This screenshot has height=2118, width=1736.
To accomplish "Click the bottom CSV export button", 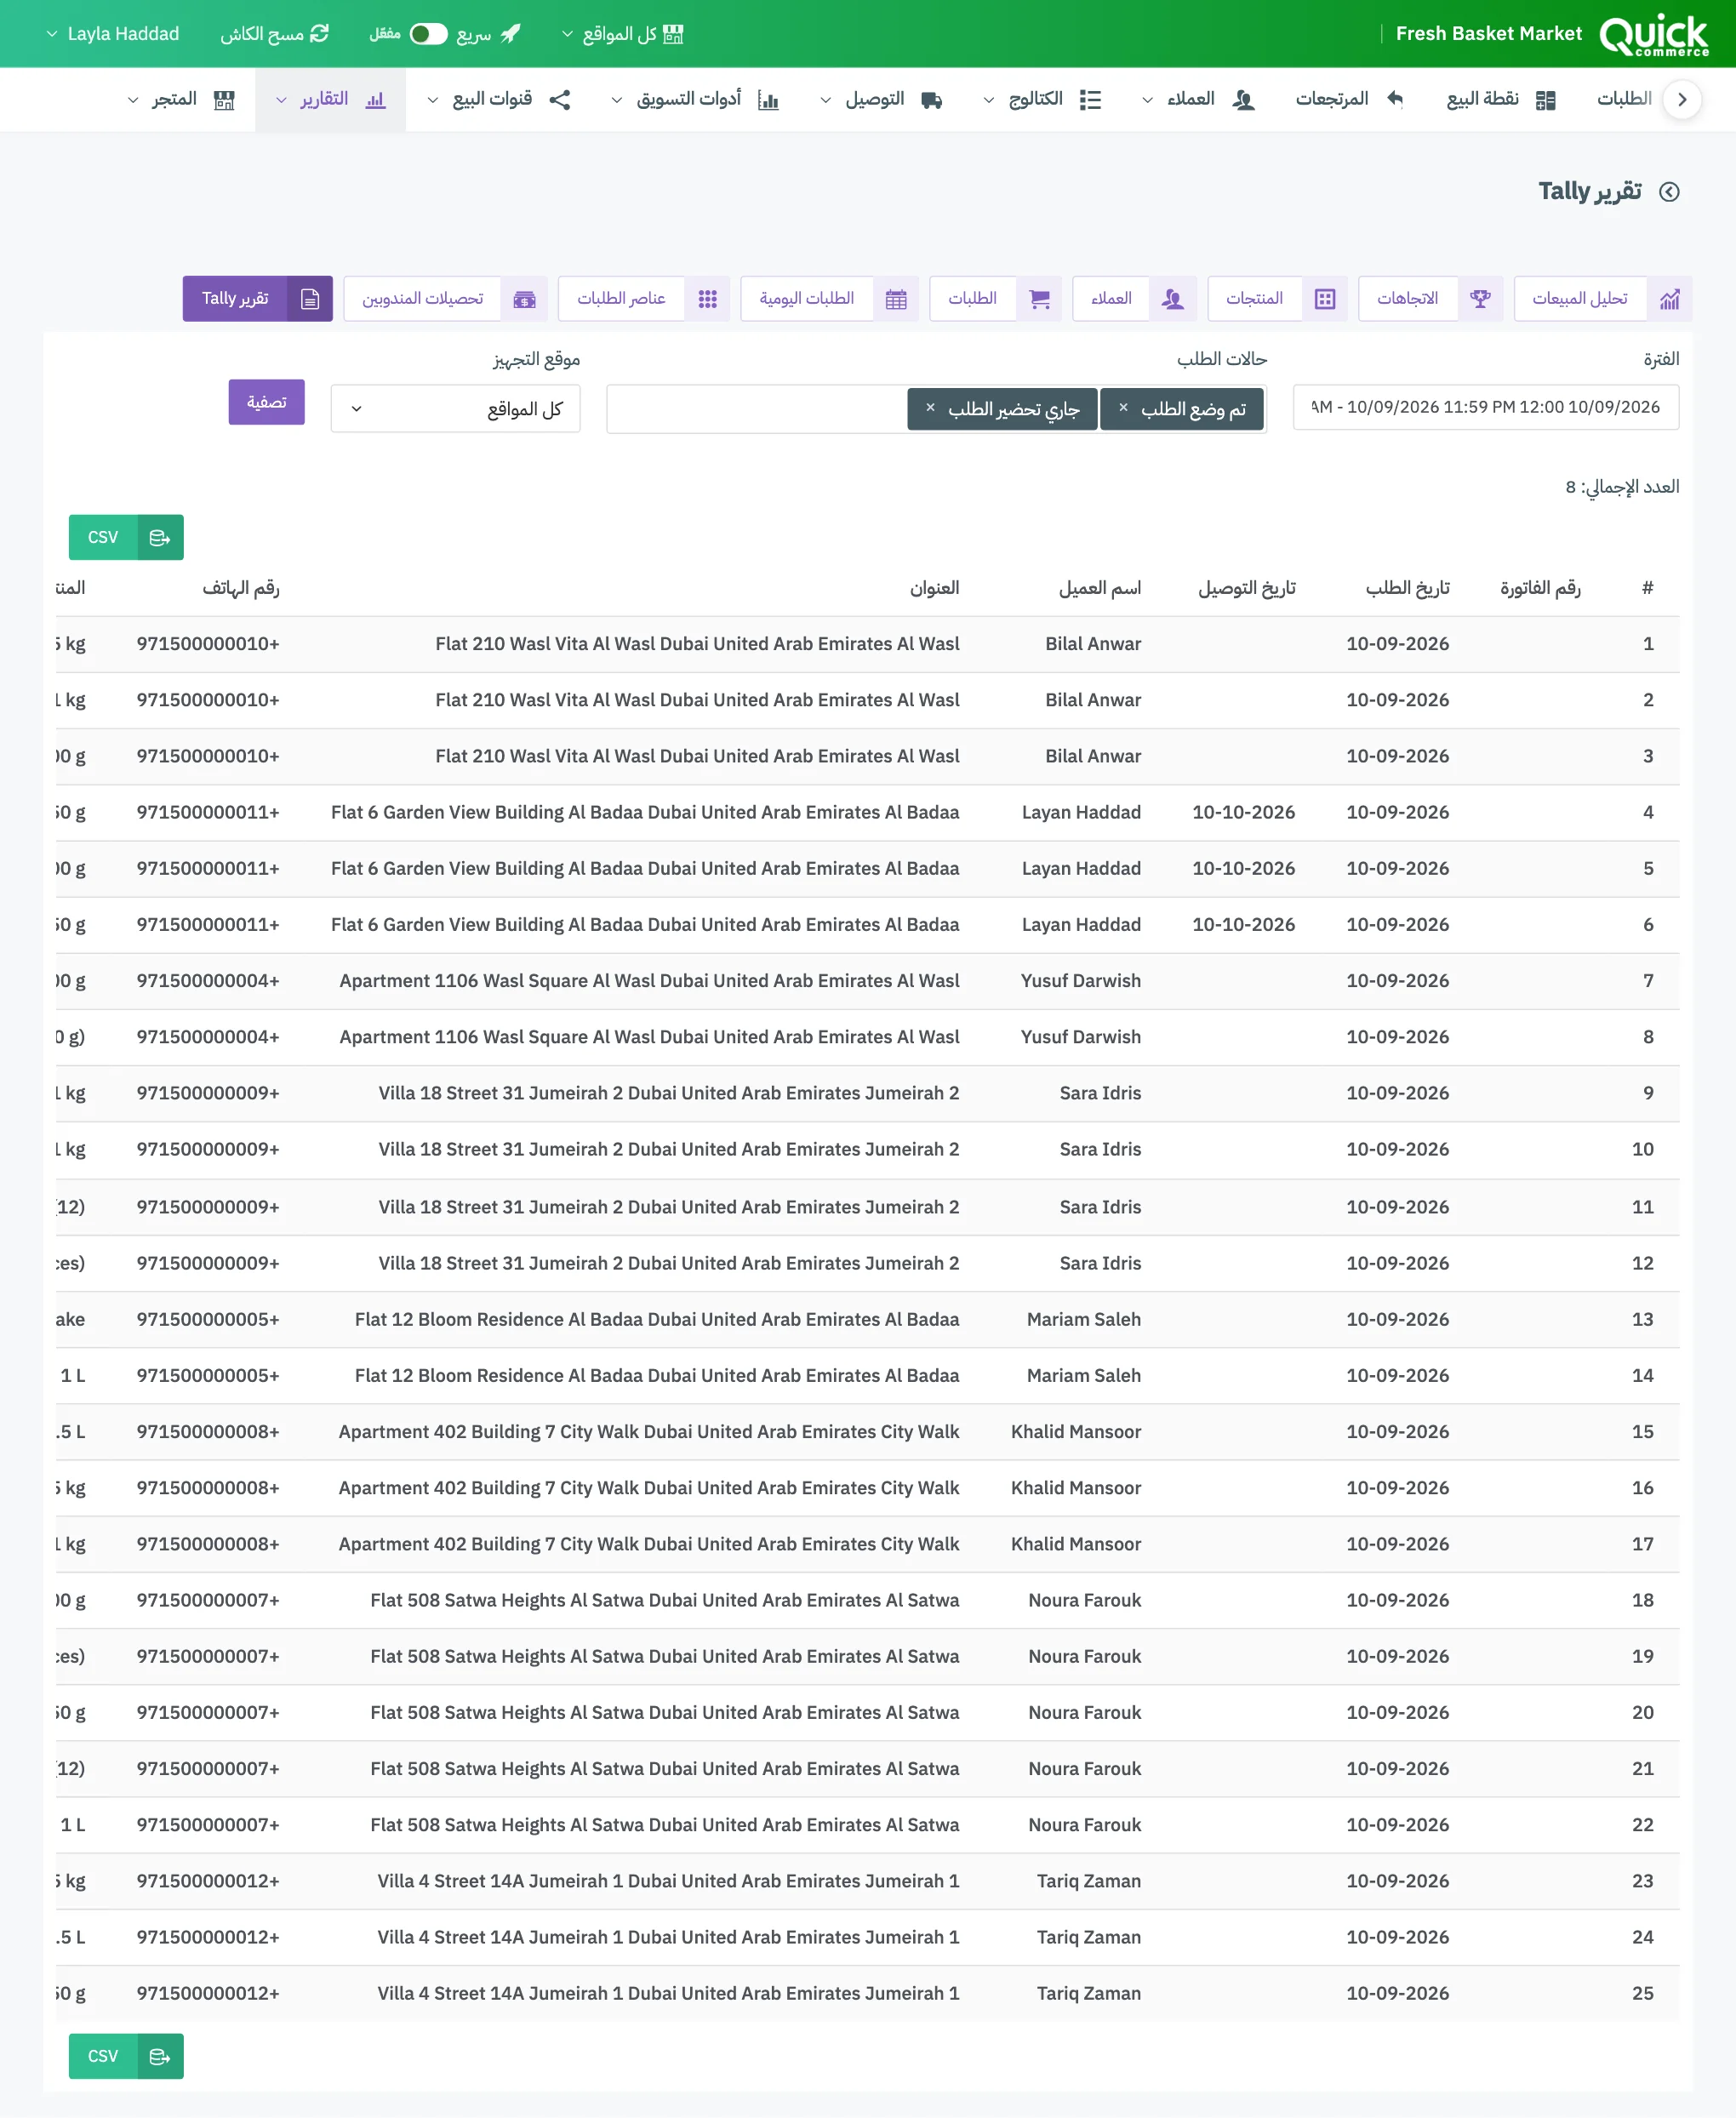I will tap(126, 2057).
